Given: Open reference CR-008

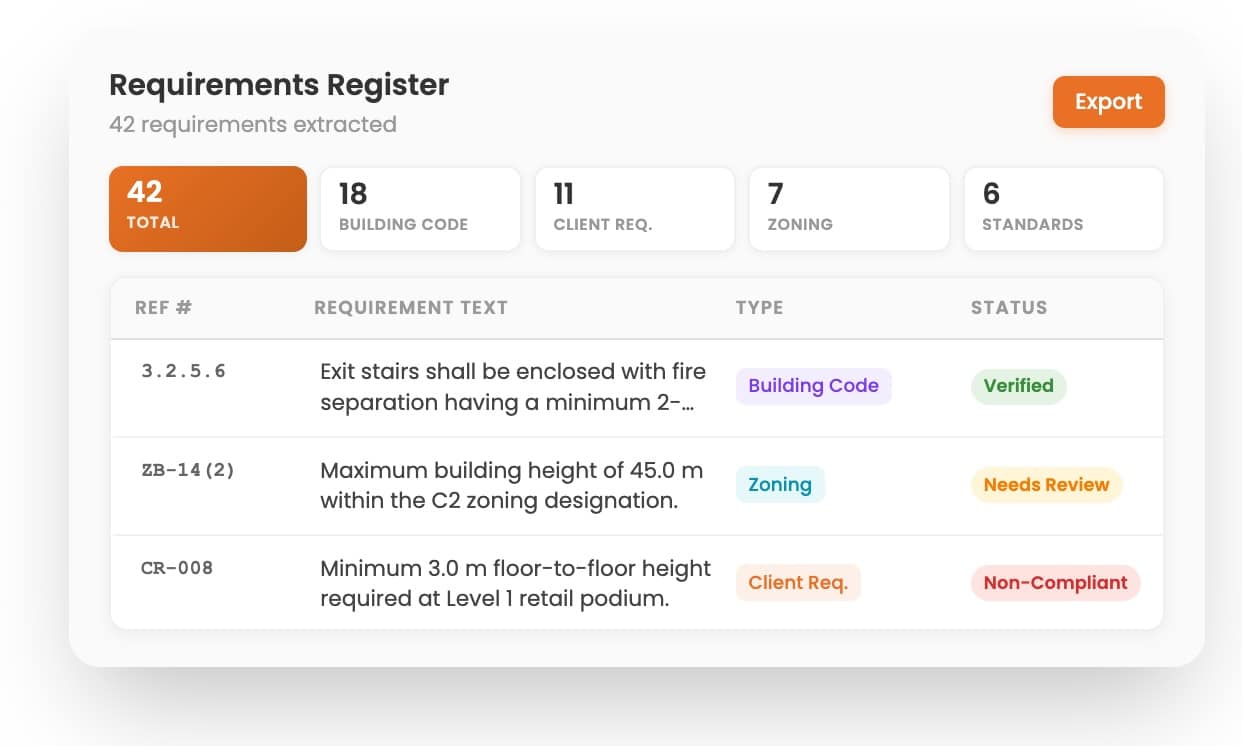Looking at the screenshot, I should pos(177,568).
